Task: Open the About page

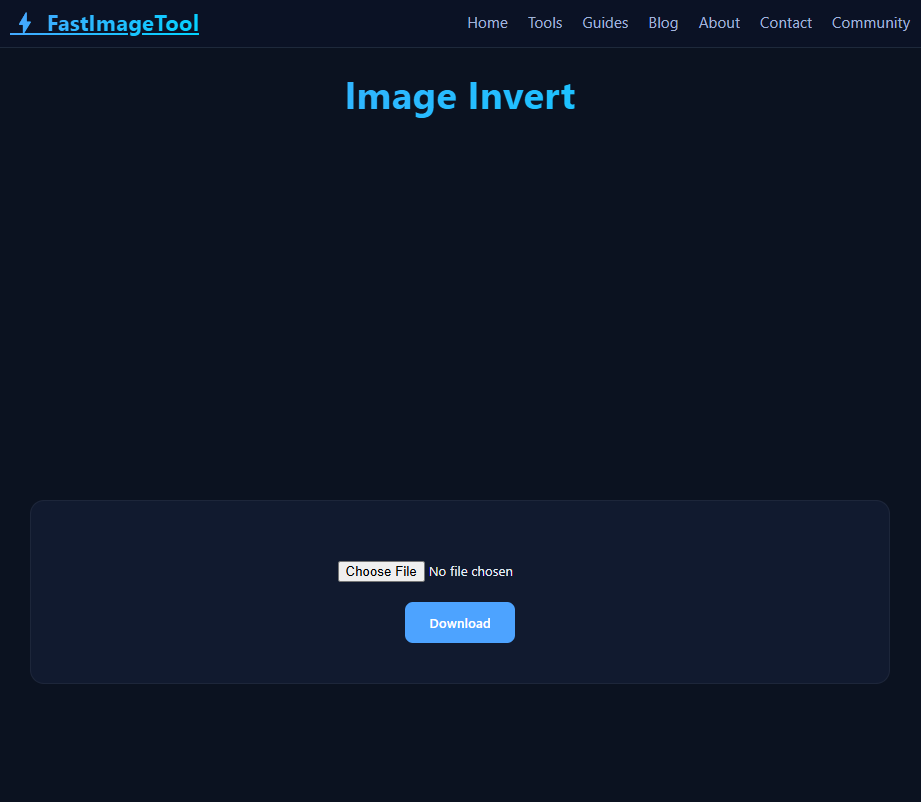Action: [719, 22]
